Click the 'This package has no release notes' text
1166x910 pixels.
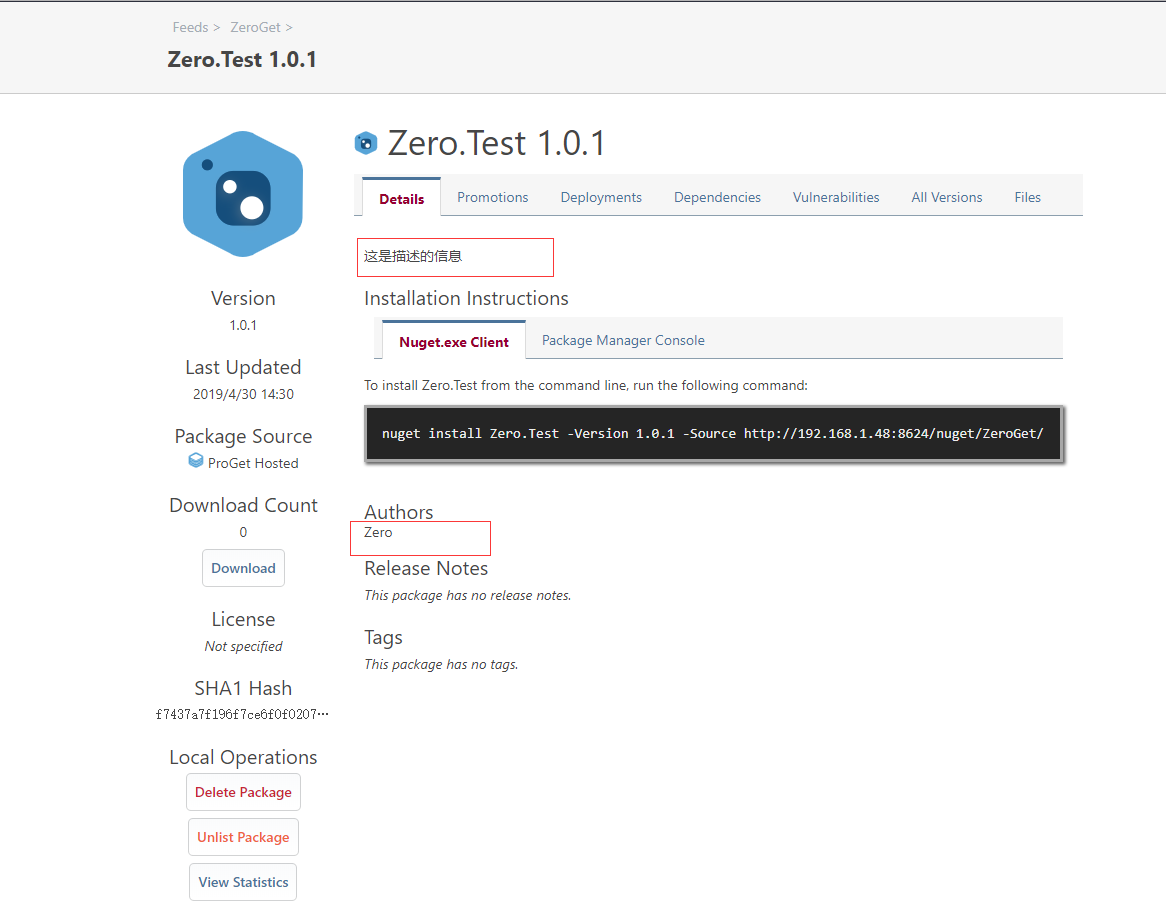pyautogui.click(x=468, y=596)
